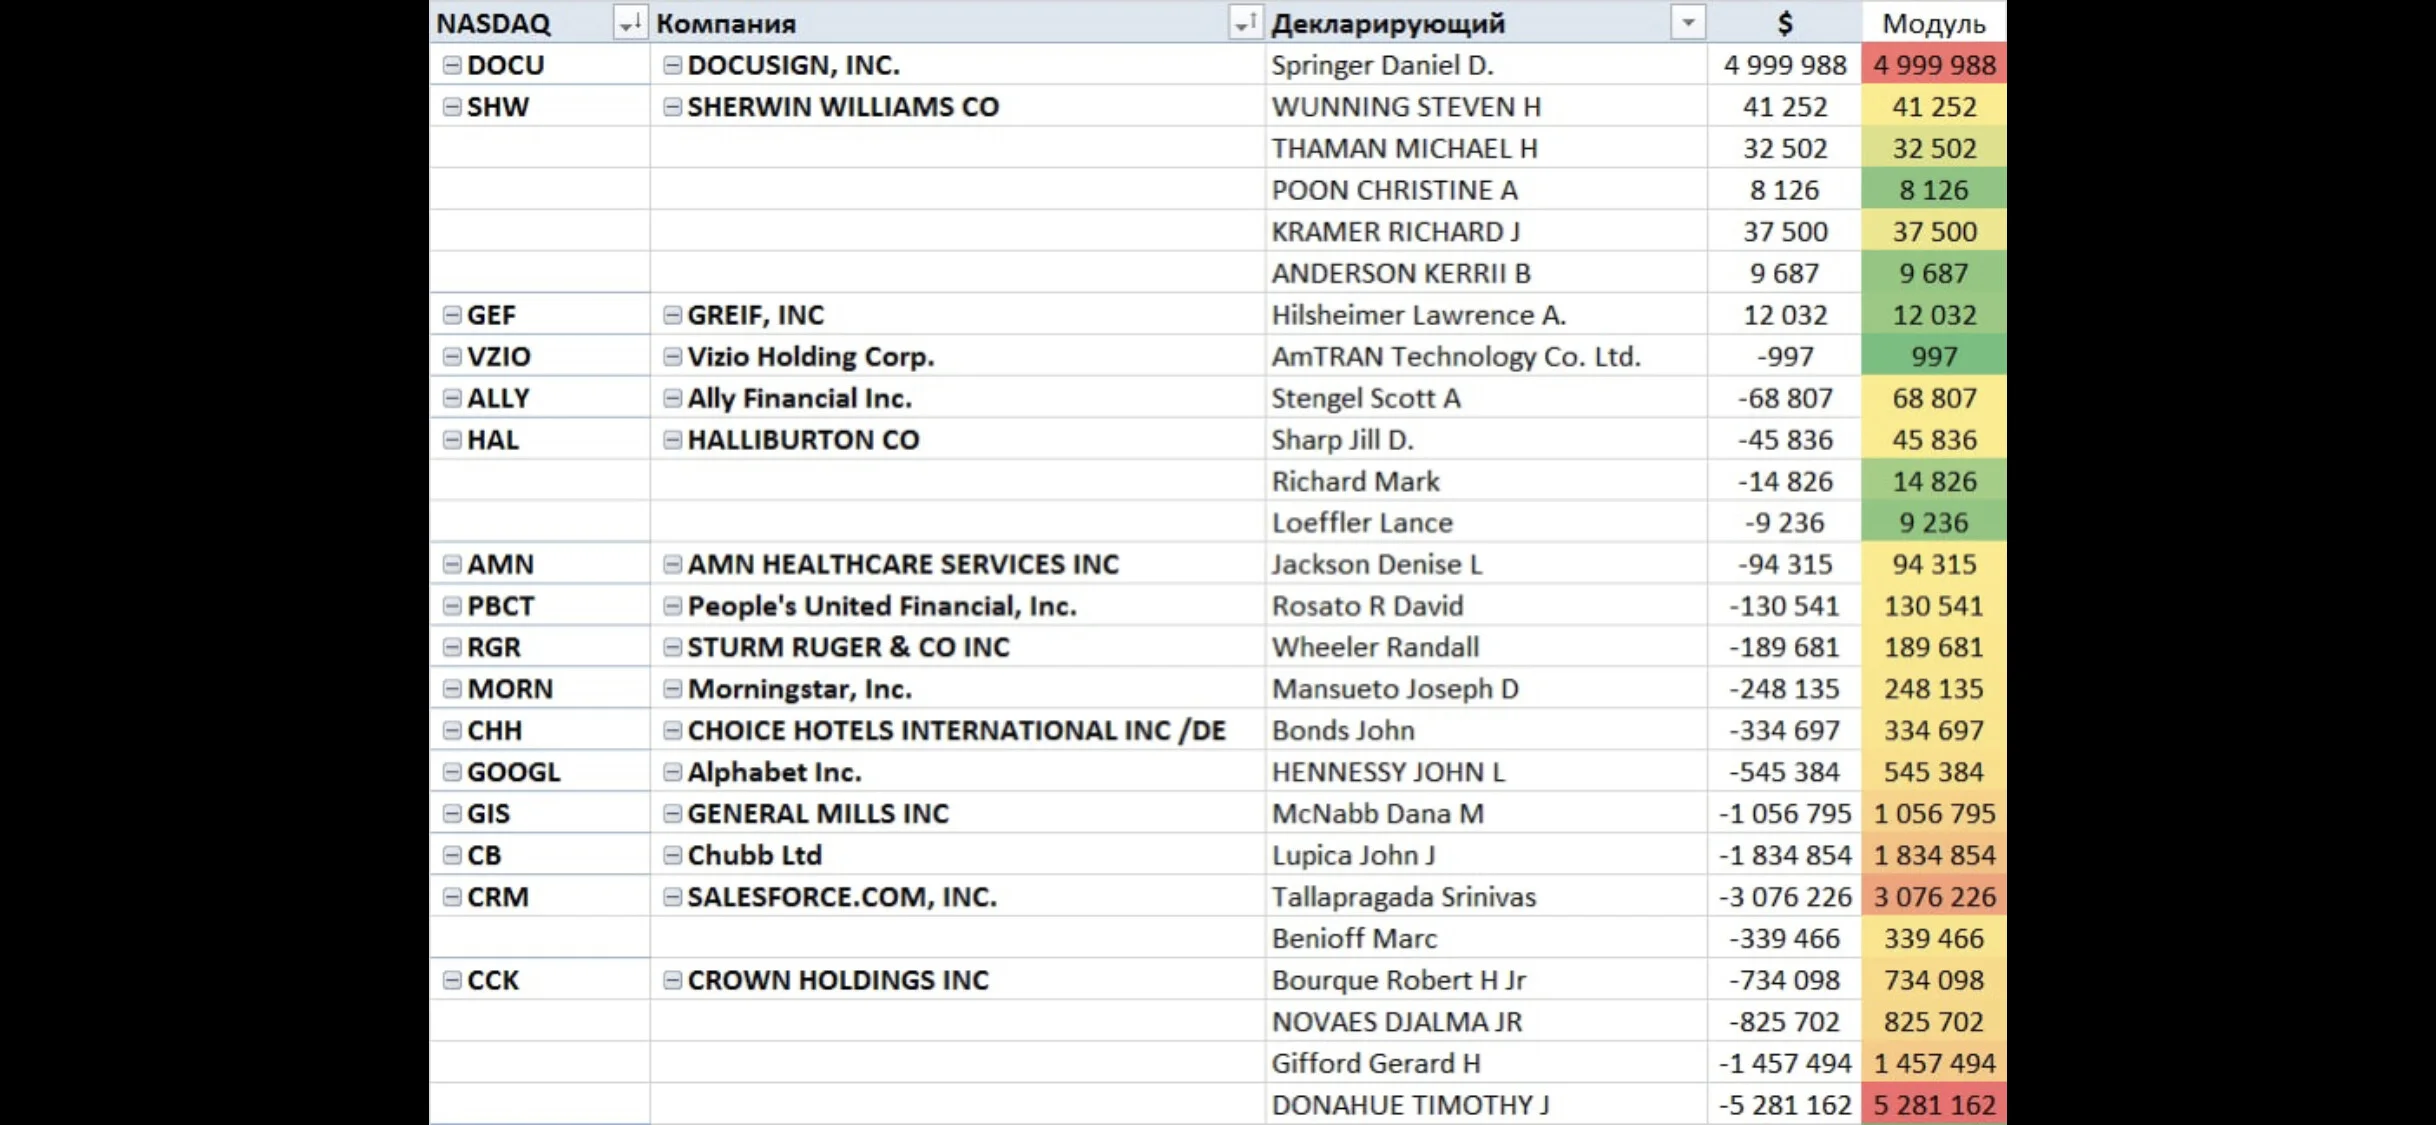2436x1125 pixels.
Task: Collapse the Alphabet Inc. company rows
Action: (672, 772)
